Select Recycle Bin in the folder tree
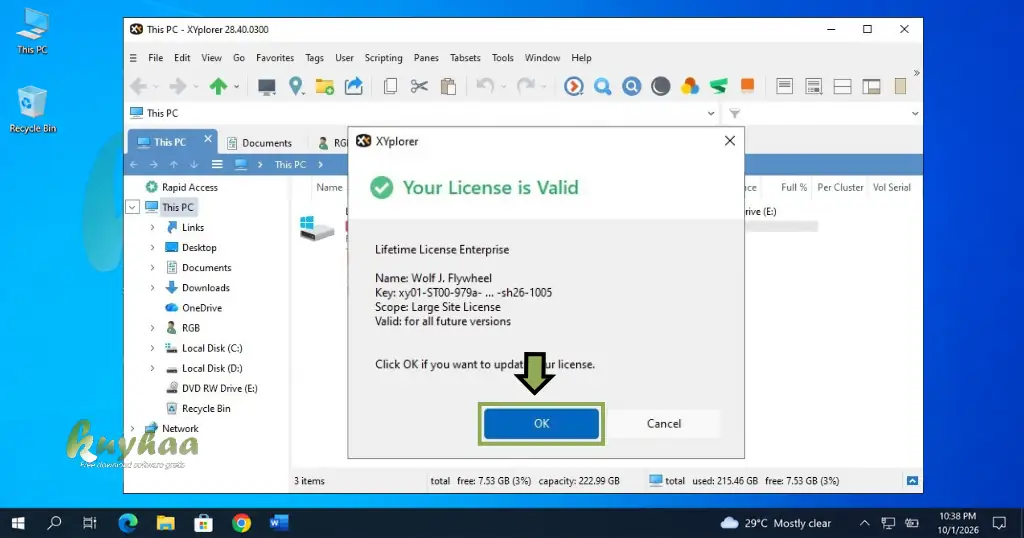This screenshot has height=538, width=1024. 206,409
